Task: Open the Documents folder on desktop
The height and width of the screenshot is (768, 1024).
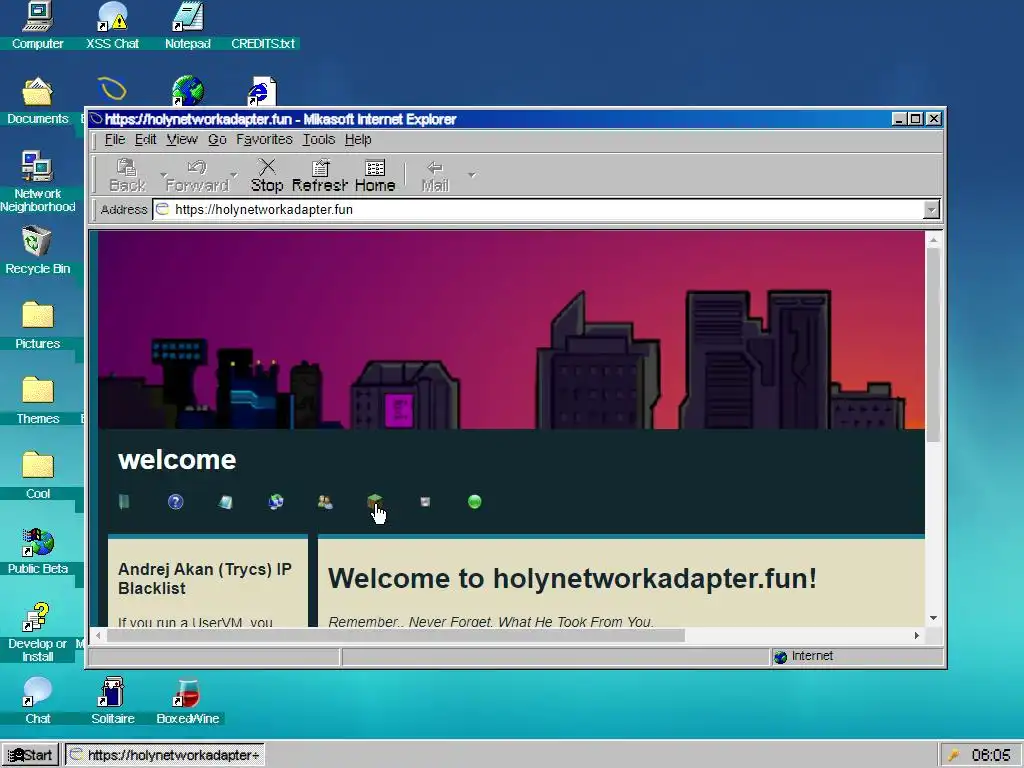Action: (x=37, y=101)
